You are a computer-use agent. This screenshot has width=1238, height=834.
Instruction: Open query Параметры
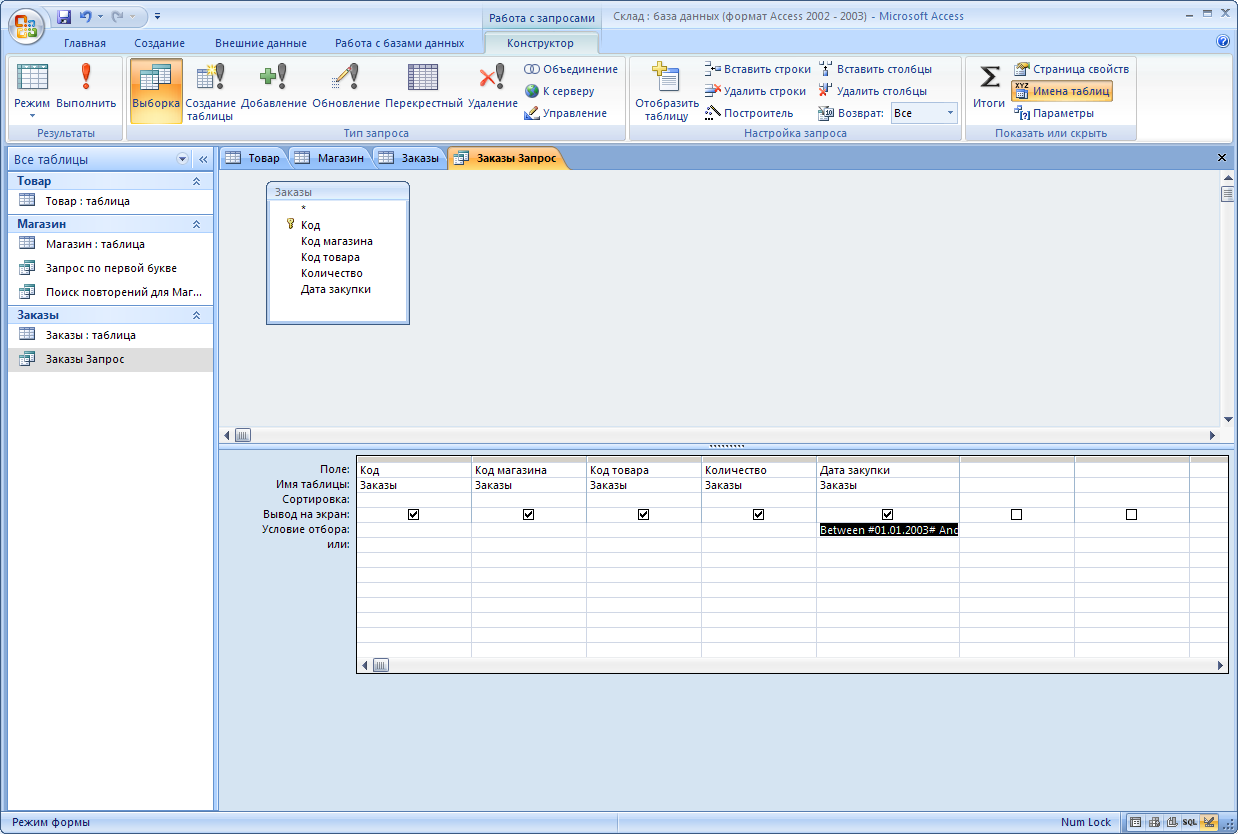click(1054, 113)
